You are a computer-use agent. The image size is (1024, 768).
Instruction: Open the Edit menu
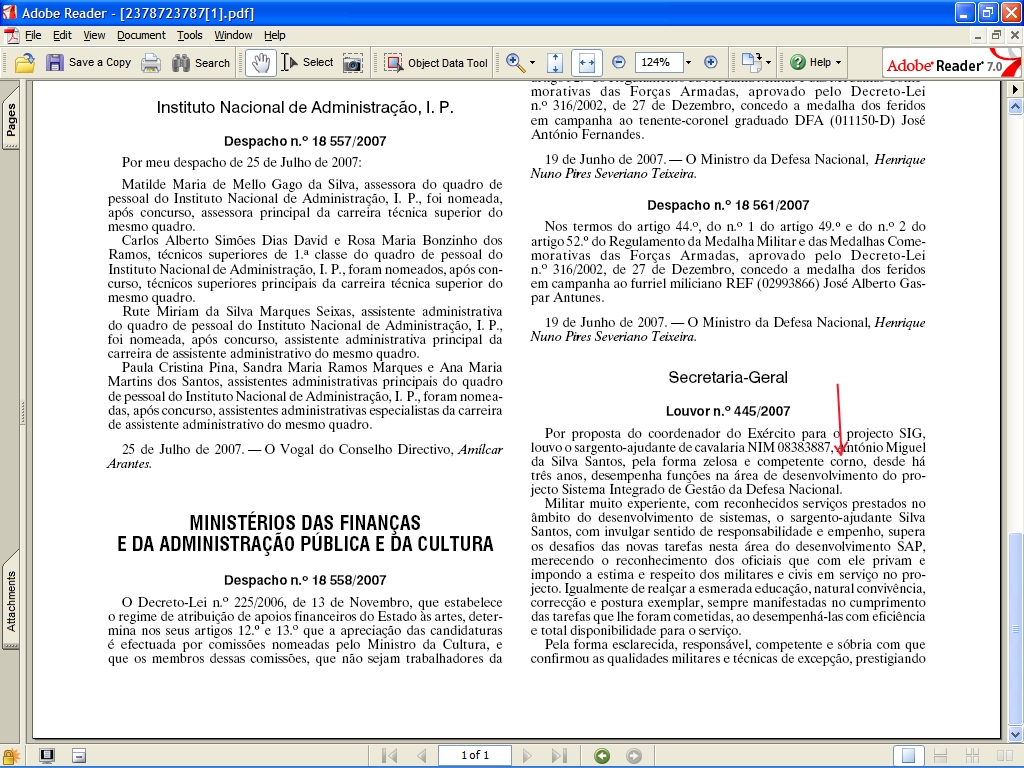tap(62, 35)
